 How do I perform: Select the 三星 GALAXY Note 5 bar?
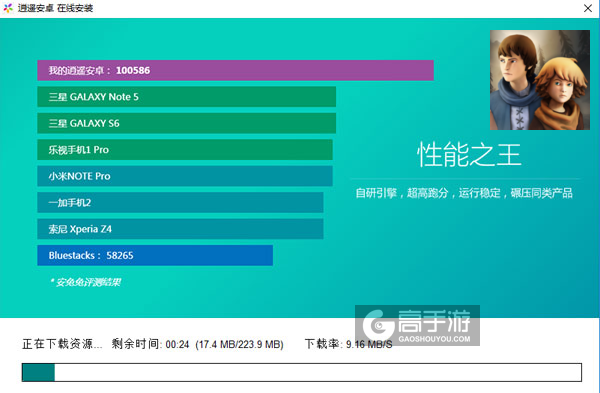pyautogui.click(x=186, y=97)
